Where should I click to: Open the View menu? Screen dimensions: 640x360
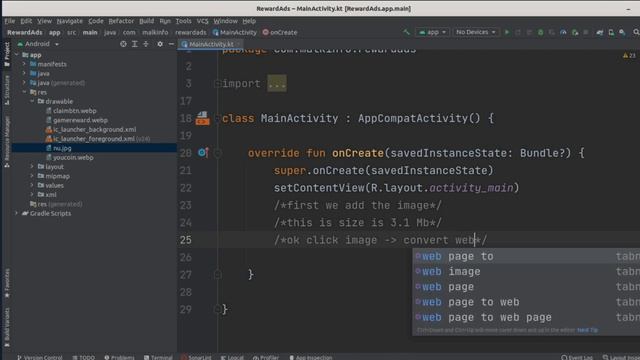pos(44,21)
